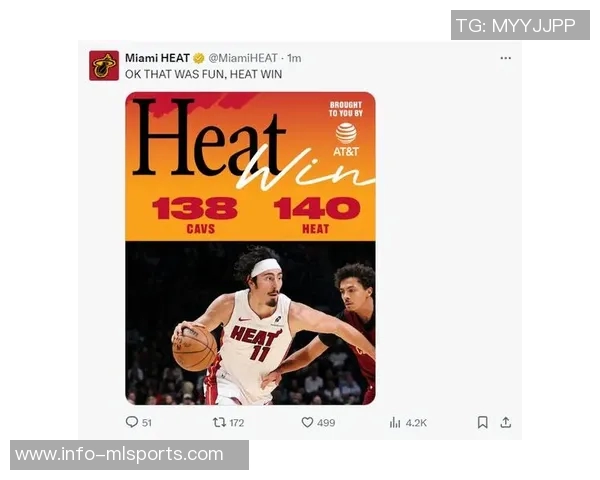This screenshot has height=480, width=600.
Task: Open the 1m tweet timestamp
Action: [294, 58]
